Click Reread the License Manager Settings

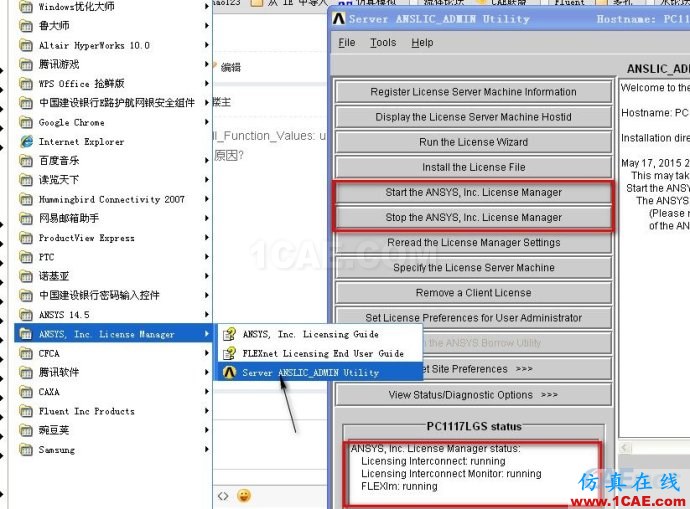(473, 242)
